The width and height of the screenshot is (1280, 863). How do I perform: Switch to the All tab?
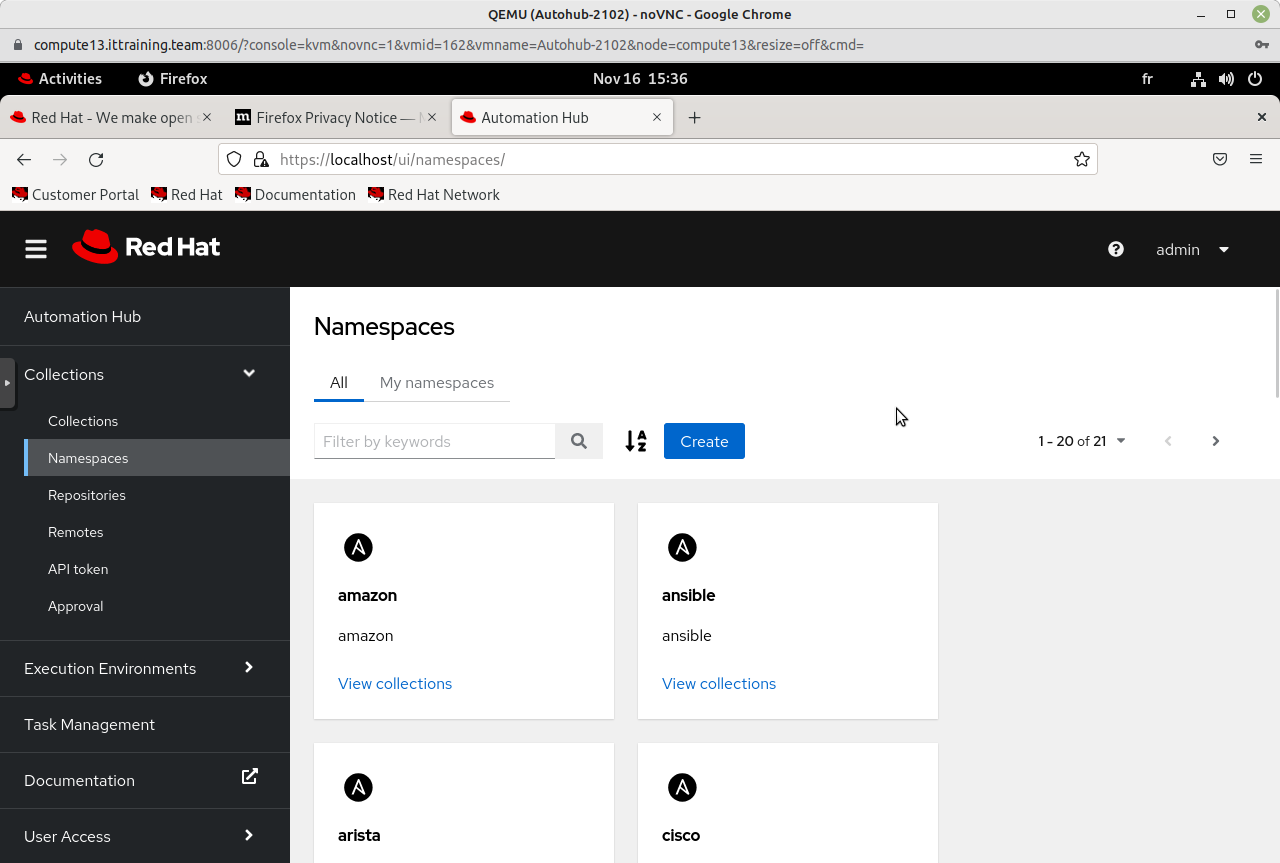339,383
